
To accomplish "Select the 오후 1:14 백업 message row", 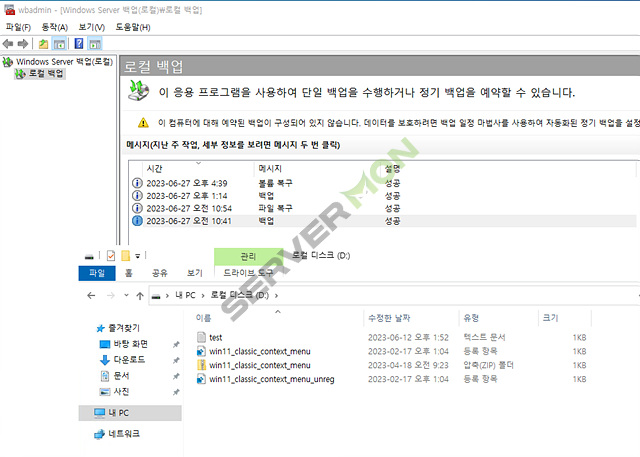I will 383,196.
